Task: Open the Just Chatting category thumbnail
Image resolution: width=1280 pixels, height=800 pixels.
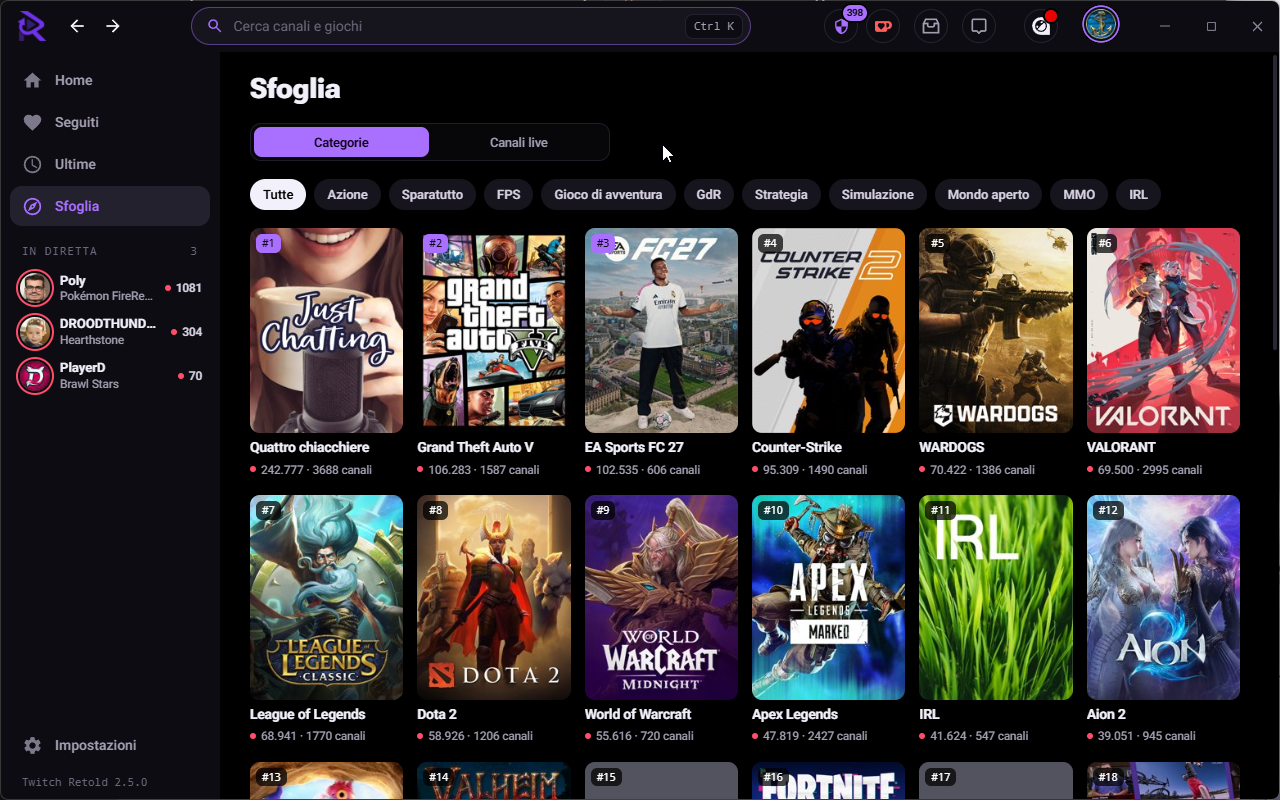Action: 326,330
